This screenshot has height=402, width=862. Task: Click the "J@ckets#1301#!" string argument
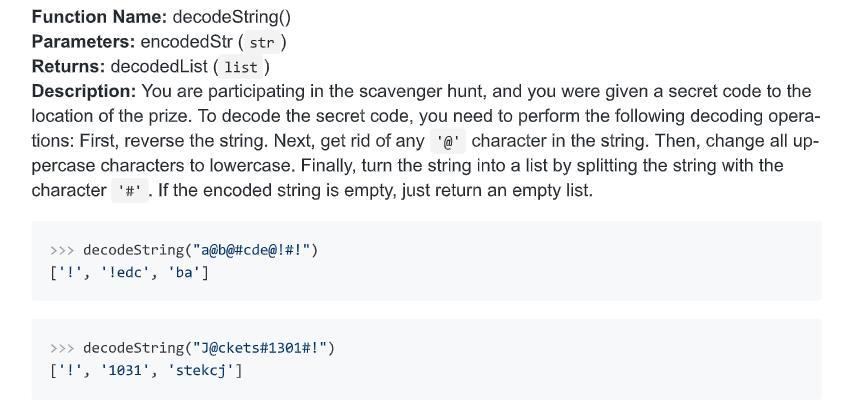click(x=257, y=348)
